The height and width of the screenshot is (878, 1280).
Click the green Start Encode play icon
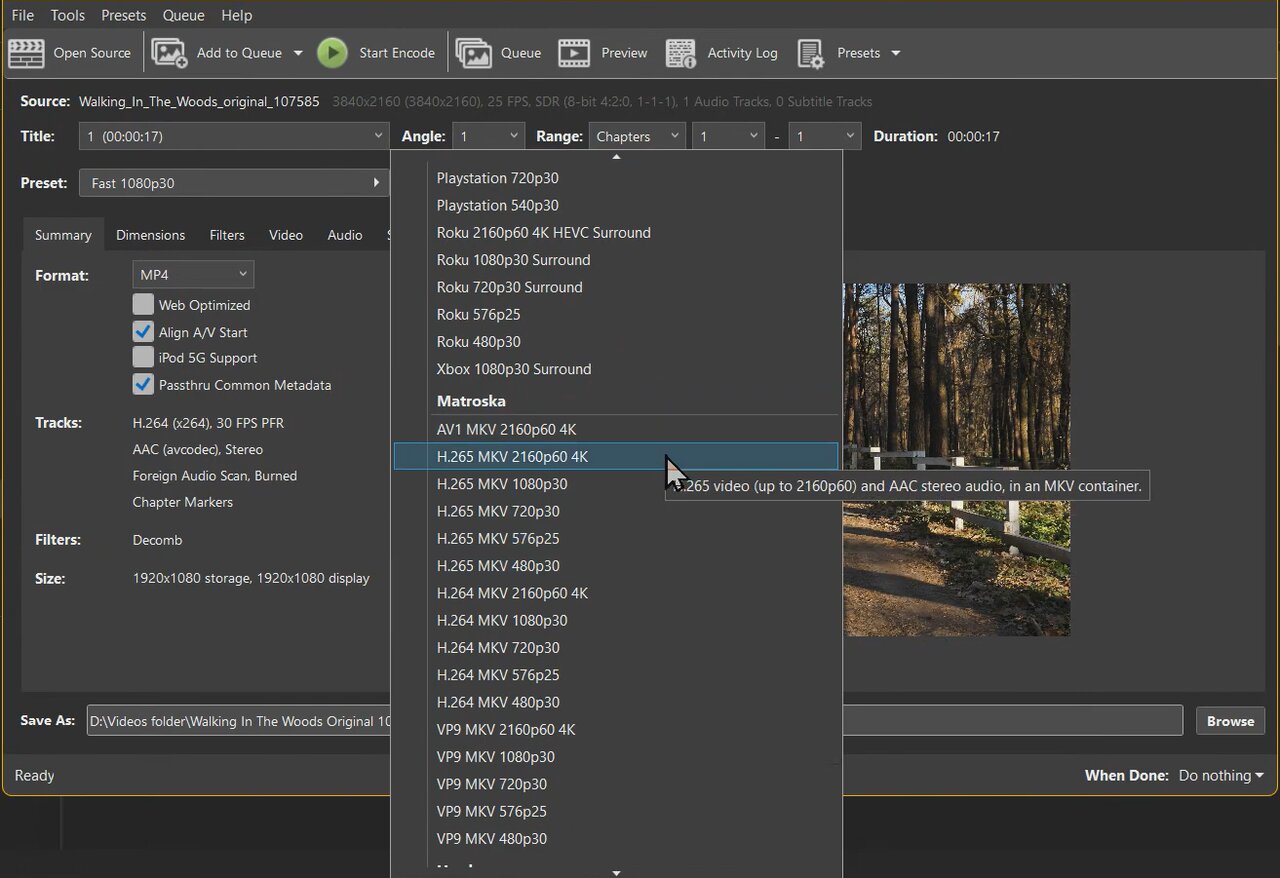(x=333, y=53)
